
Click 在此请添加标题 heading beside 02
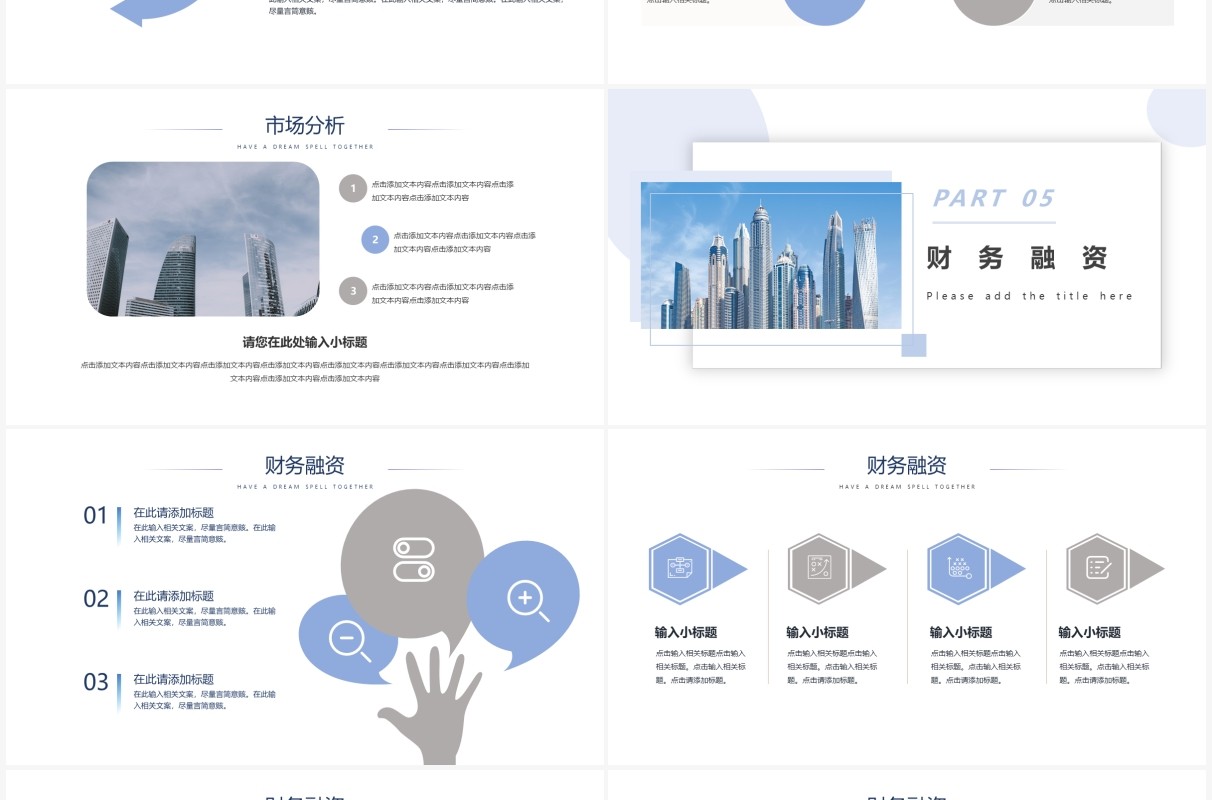(174, 596)
